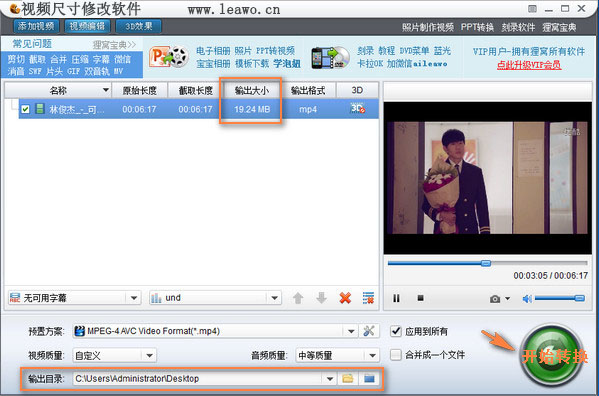Click the 3D effect icon in video row

pos(358,109)
